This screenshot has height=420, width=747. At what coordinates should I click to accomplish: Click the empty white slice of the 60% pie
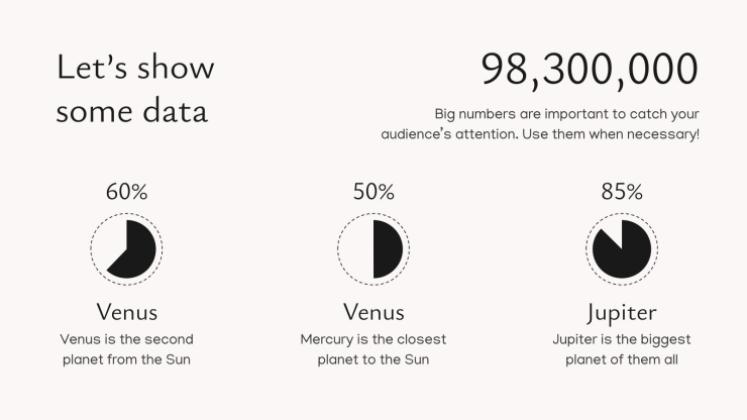pos(116,238)
